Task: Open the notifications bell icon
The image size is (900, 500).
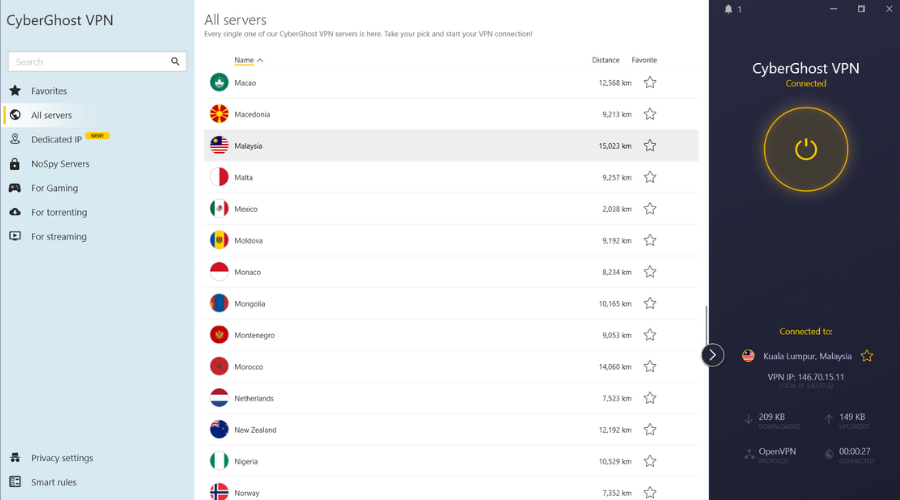Action: click(728, 9)
